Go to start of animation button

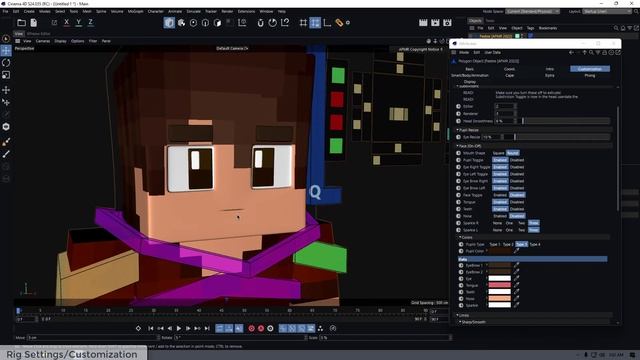point(151,328)
